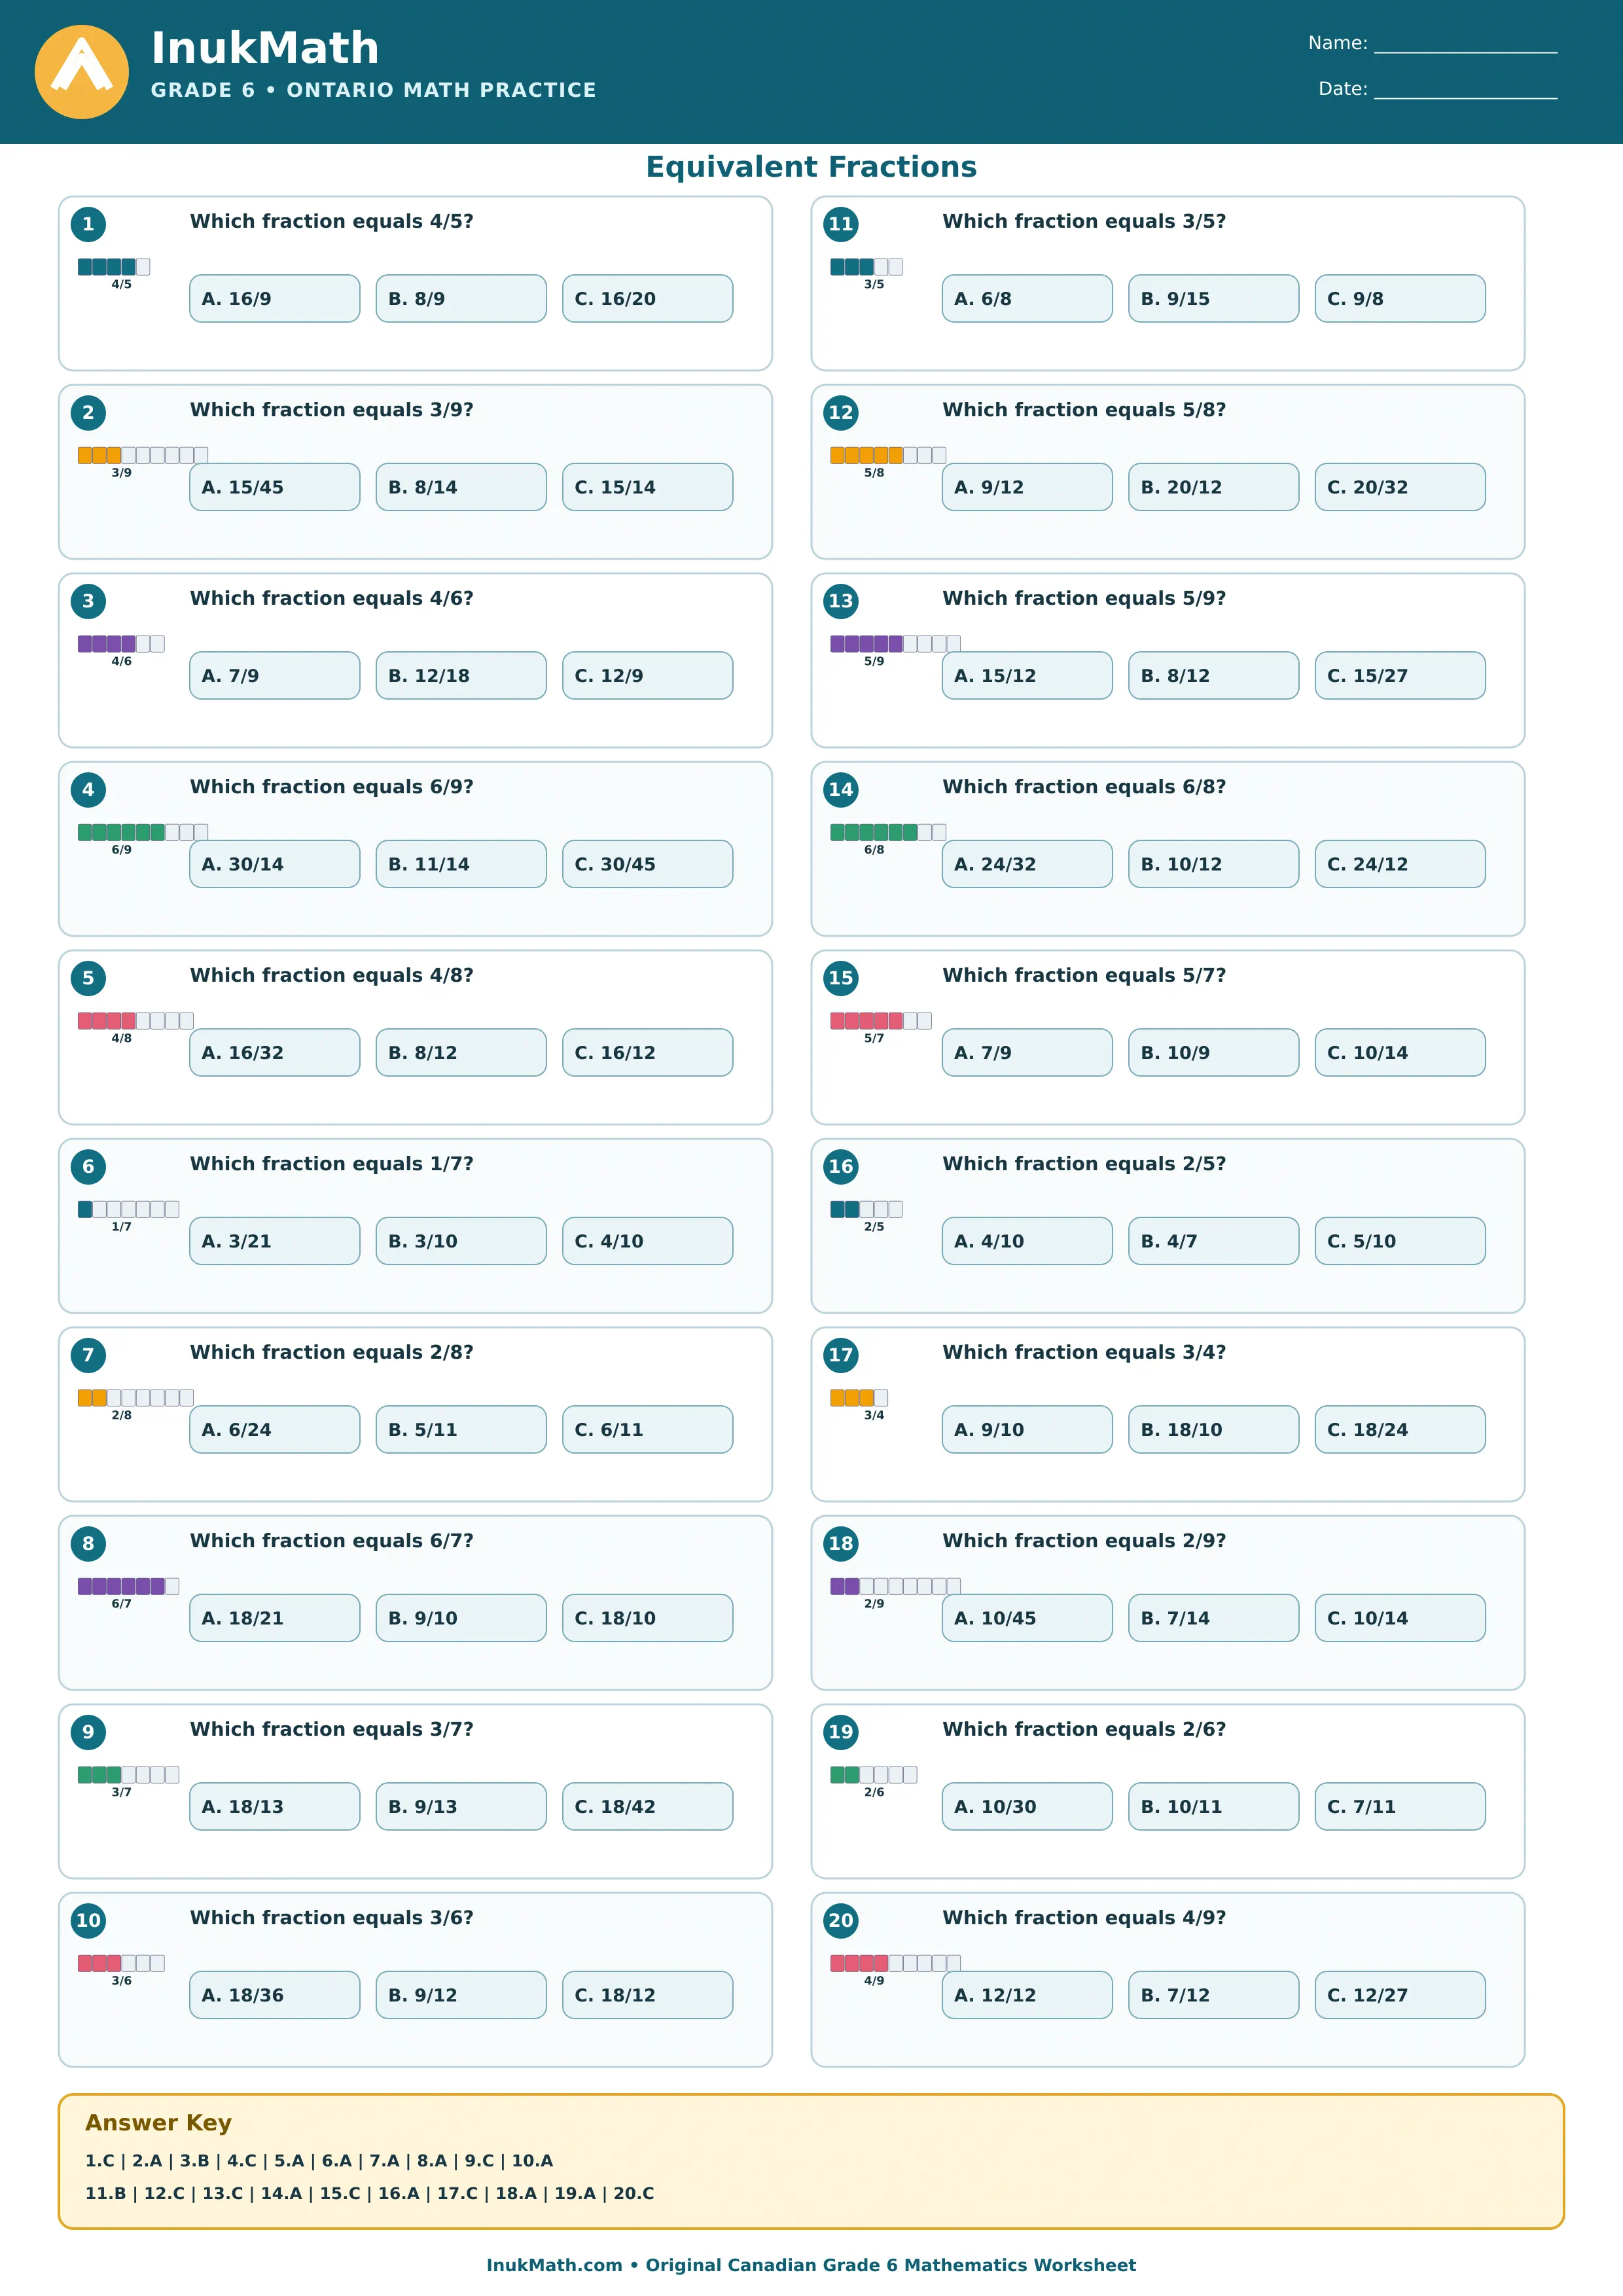Open the InukMath.com footer link
The height and width of the screenshot is (2296, 1623).
pos(554,2265)
